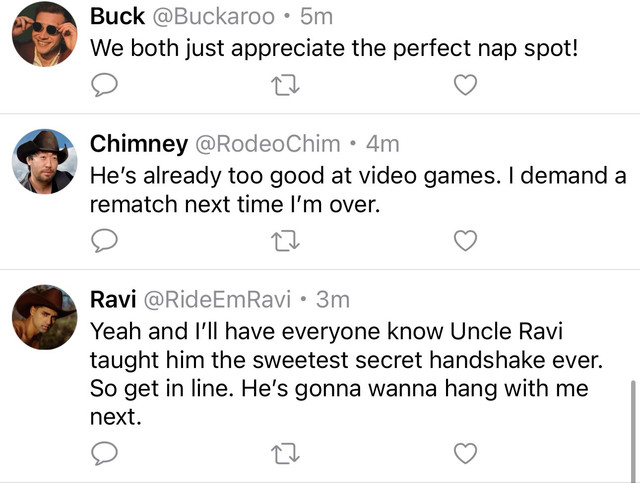640x483 pixels.
Task: Retweet Buck's nap spot tweet
Action: (x=285, y=85)
